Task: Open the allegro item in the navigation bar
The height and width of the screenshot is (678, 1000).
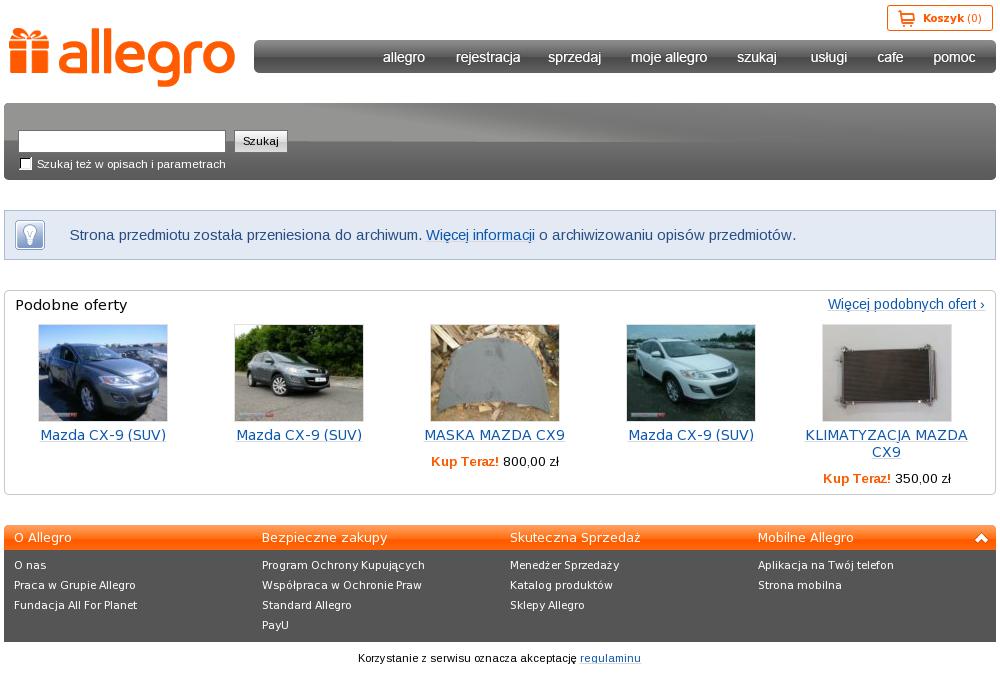Action: 404,57
